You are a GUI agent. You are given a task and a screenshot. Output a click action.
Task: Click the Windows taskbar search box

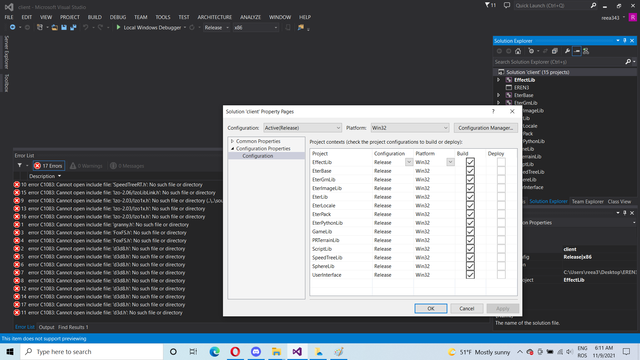[91, 351]
